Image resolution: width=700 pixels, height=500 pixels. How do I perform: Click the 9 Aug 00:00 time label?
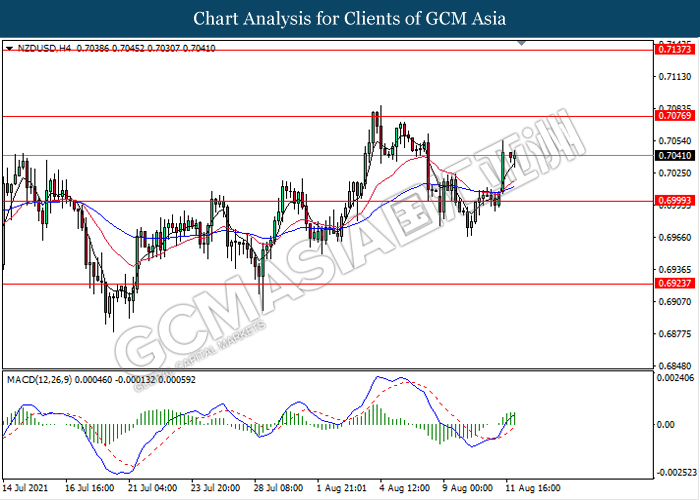(x=468, y=488)
